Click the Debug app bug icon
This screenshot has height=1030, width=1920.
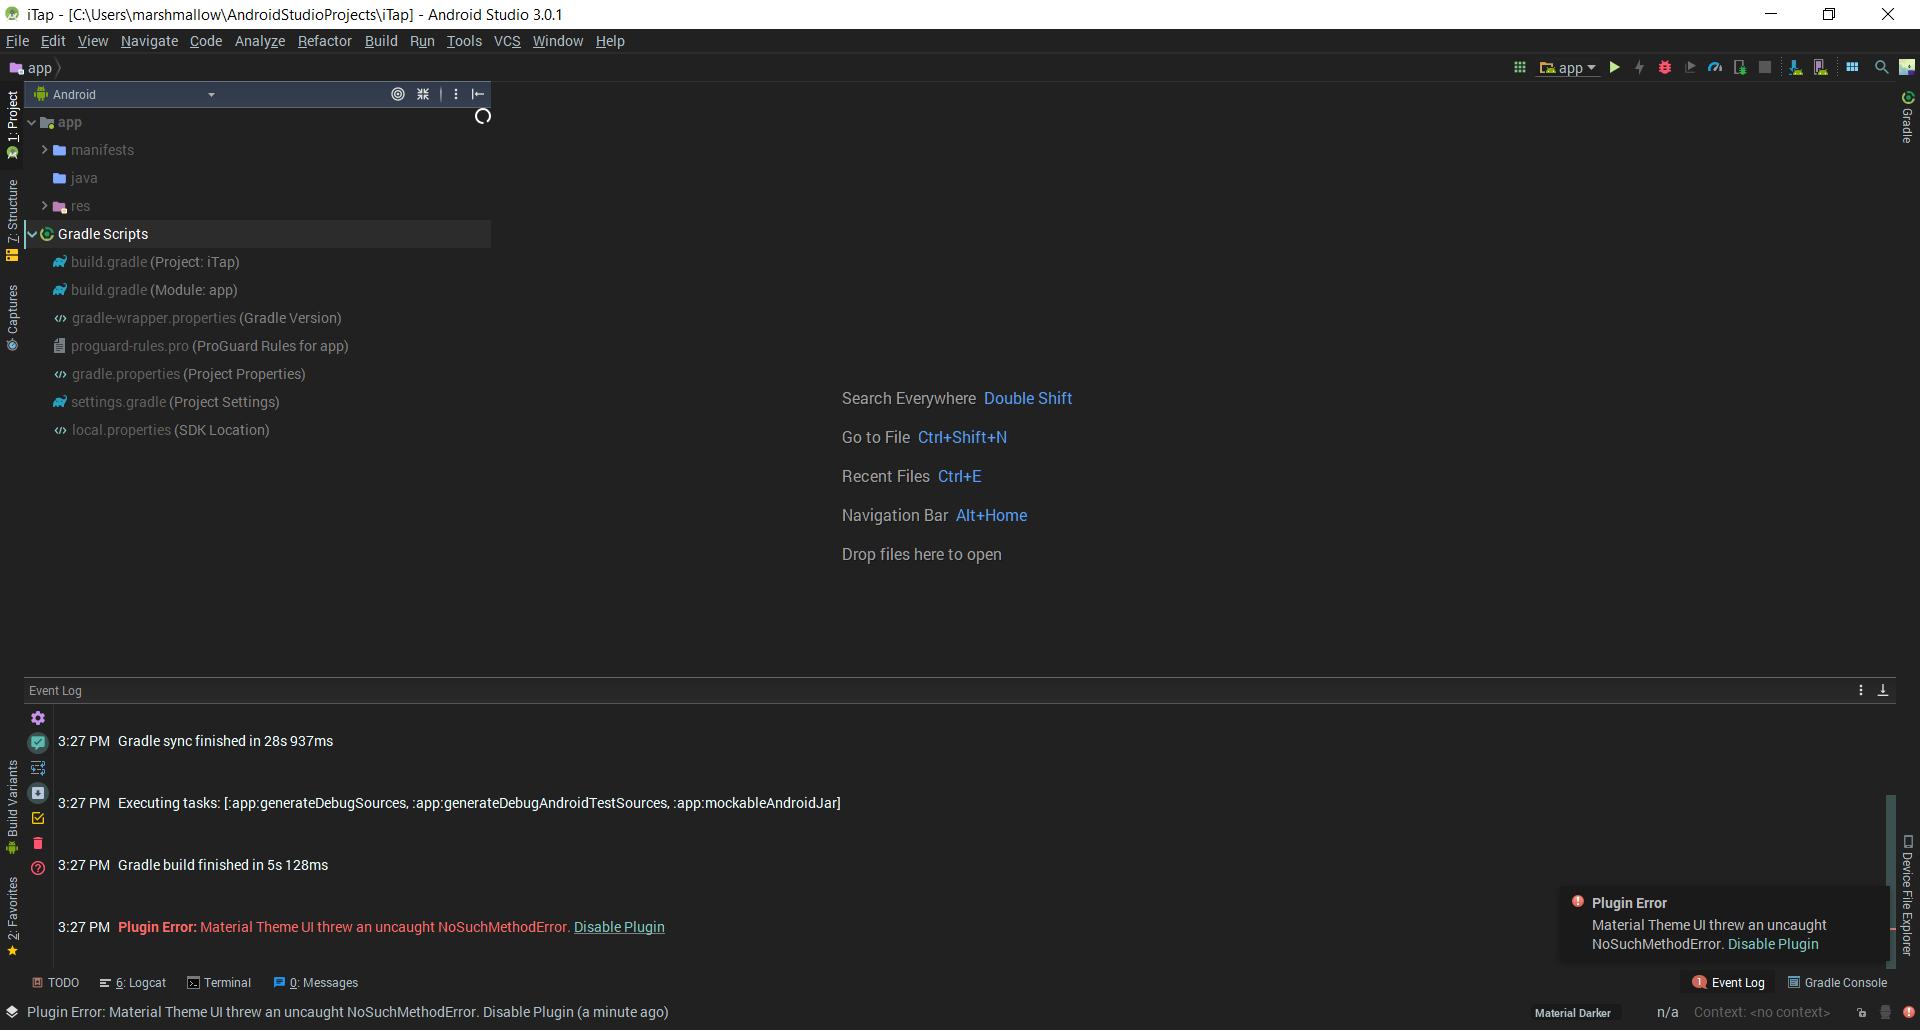coord(1665,67)
